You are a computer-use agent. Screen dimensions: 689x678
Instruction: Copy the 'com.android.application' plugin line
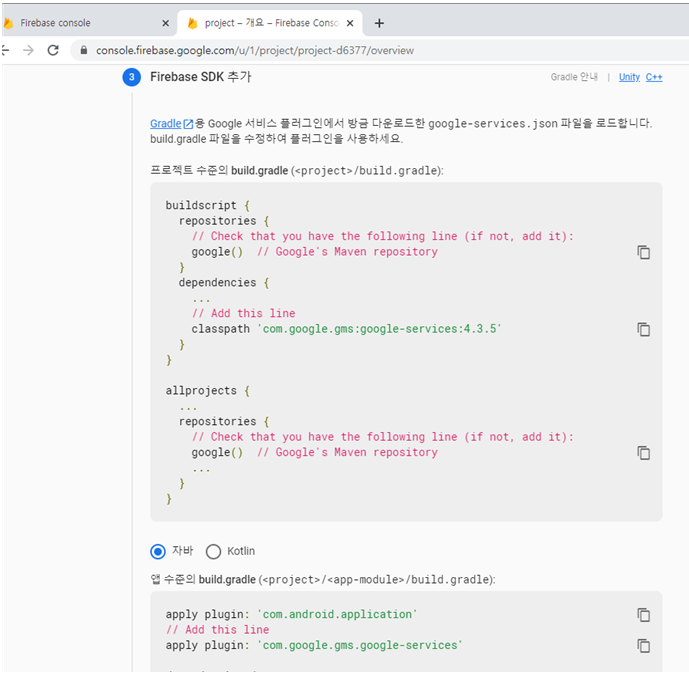[x=643, y=615]
